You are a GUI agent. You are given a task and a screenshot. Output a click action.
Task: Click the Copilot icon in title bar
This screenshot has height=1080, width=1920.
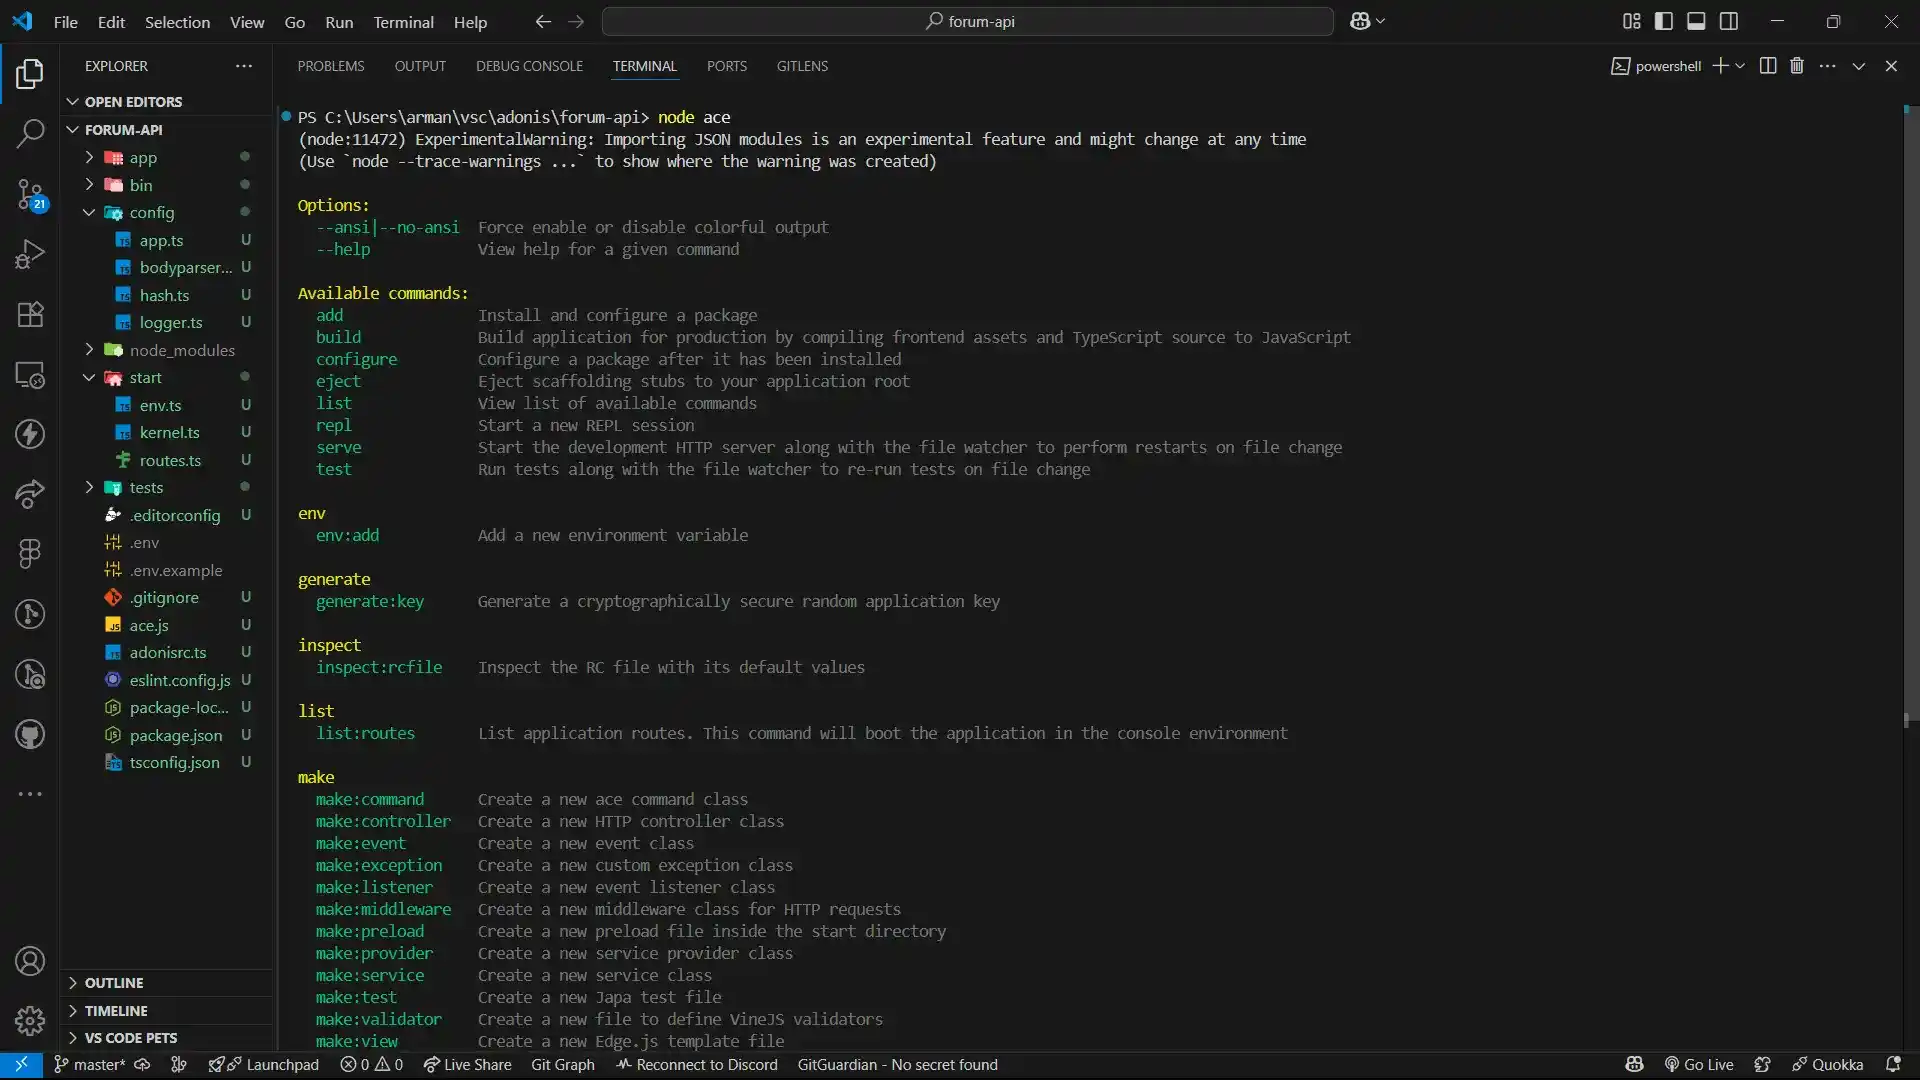click(x=1360, y=21)
